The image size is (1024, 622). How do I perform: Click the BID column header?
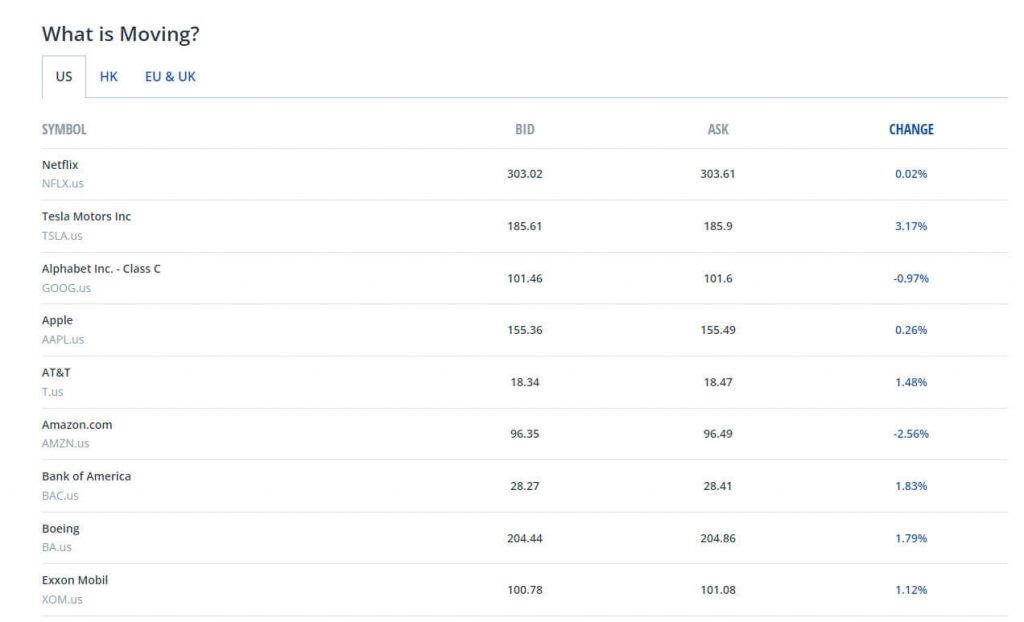[525, 129]
